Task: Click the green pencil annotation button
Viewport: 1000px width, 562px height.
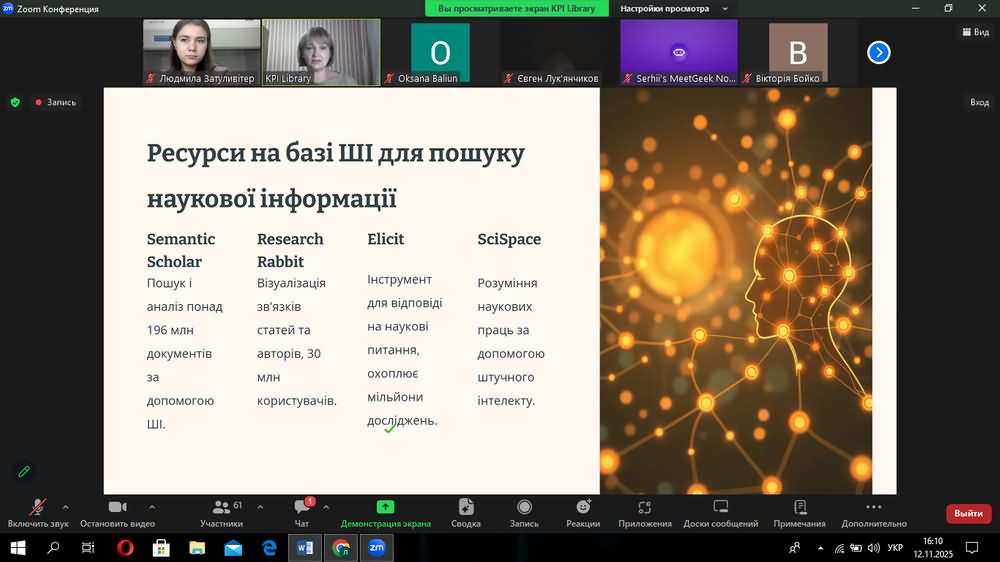Action: click(x=24, y=471)
